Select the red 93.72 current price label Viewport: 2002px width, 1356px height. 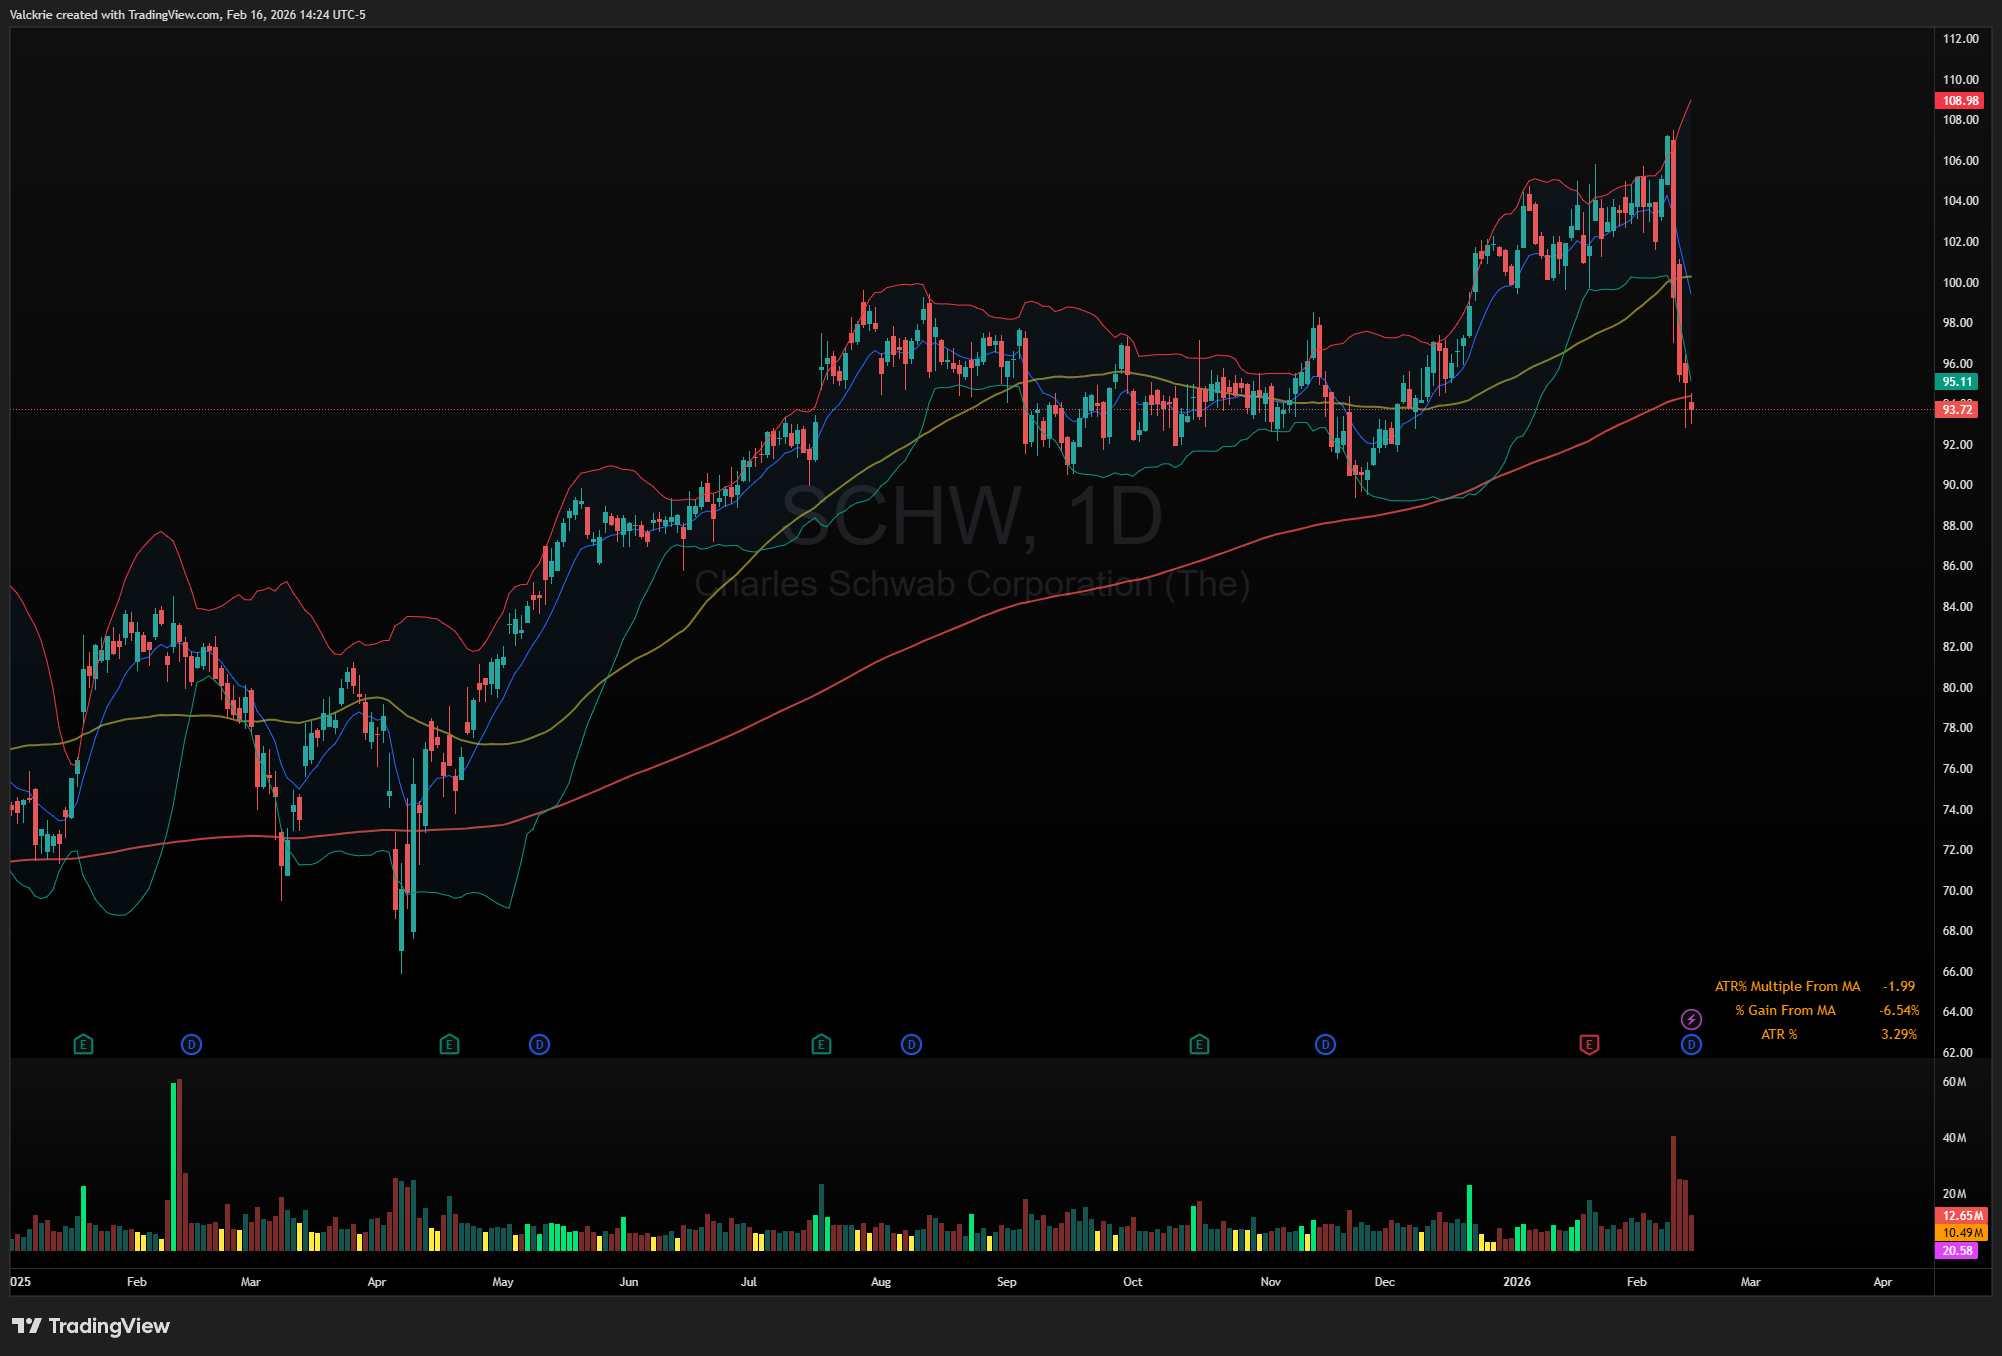1957,409
